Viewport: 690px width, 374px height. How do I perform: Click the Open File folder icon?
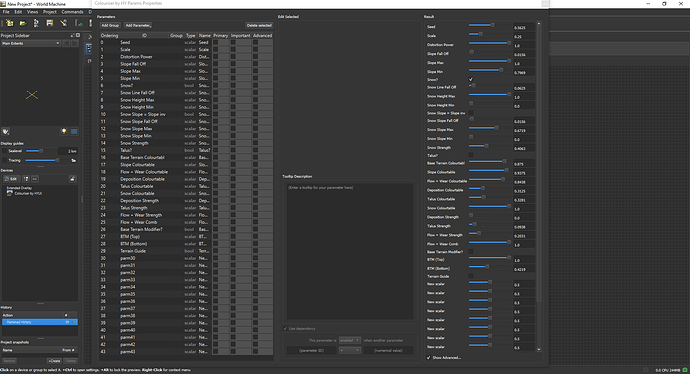pyautogui.click(x=23, y=23)
